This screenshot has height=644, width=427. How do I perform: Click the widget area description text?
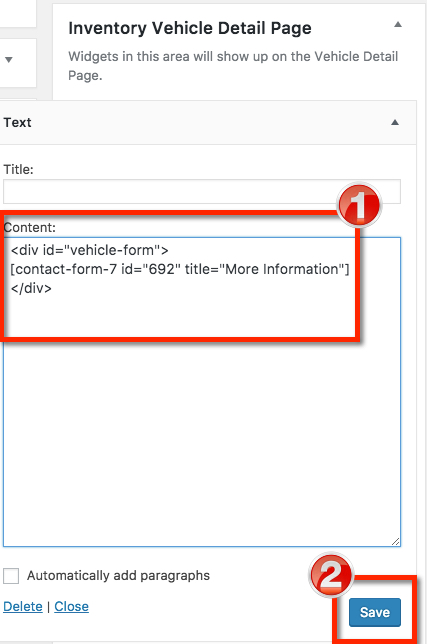(x=233, y=66)
